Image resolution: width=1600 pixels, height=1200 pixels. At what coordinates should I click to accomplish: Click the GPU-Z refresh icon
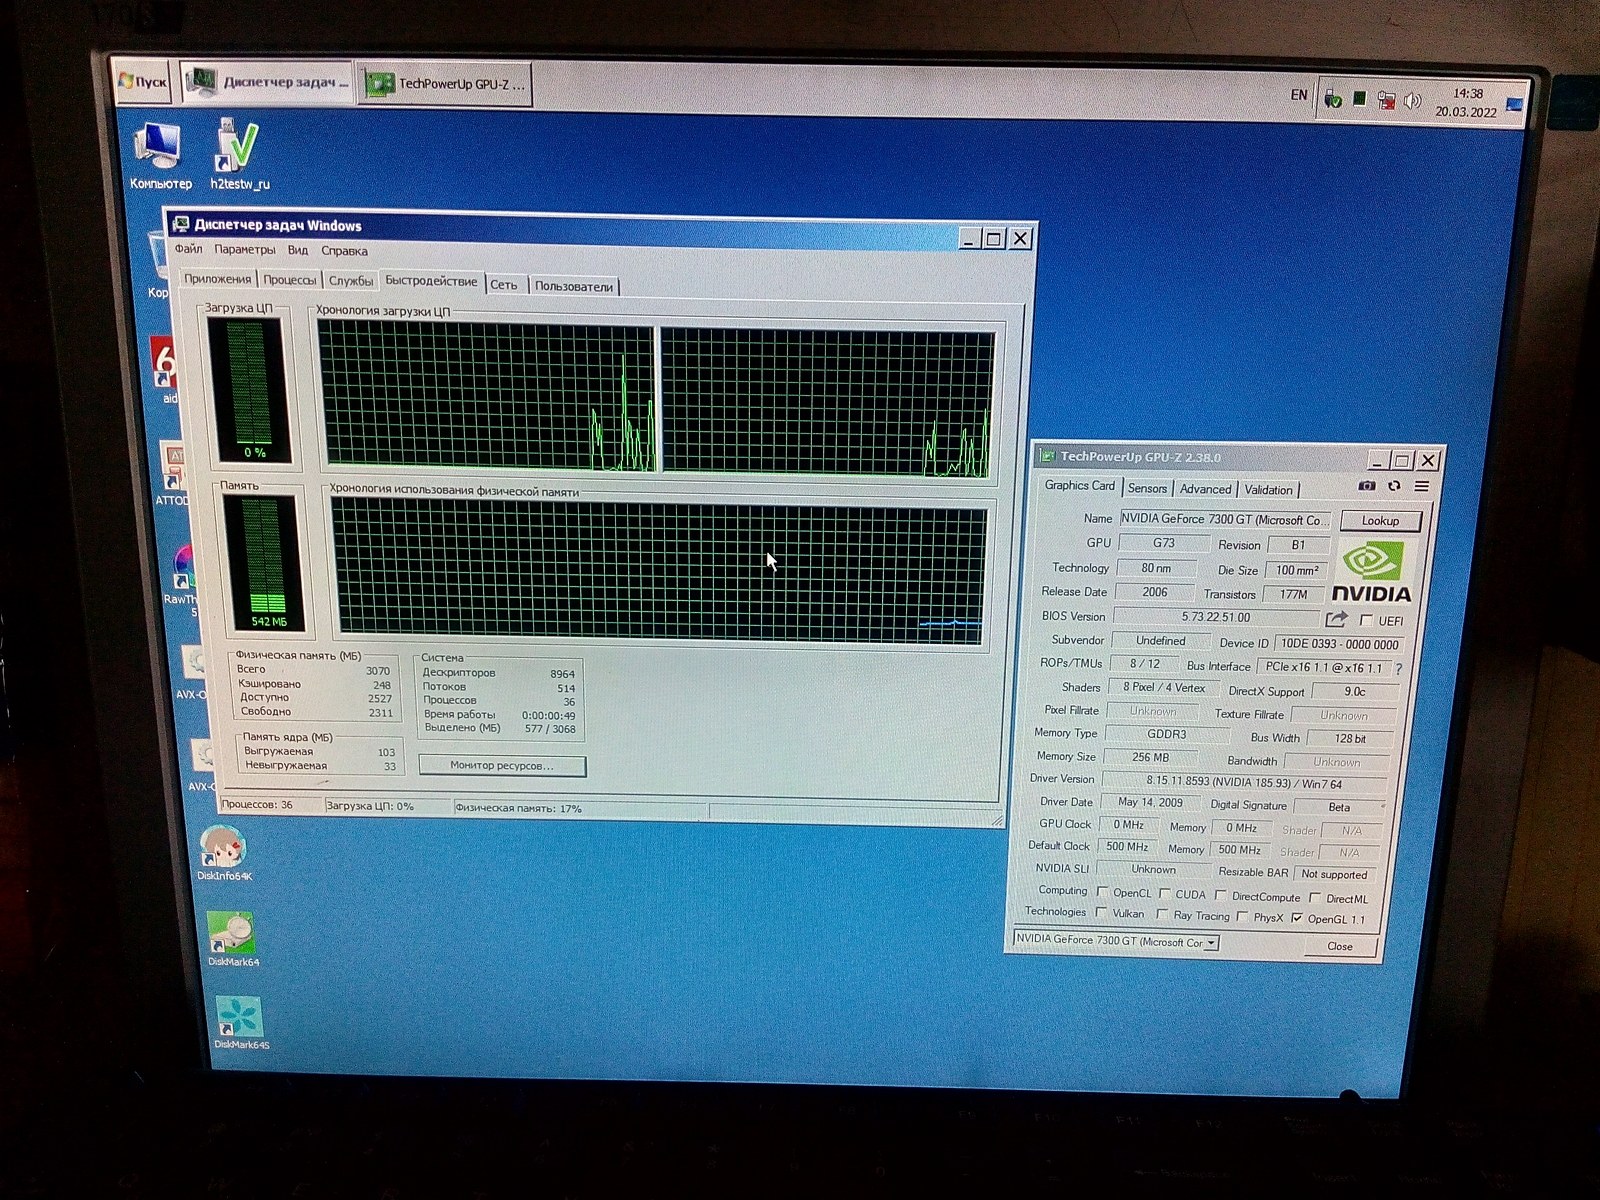point(1394,486)
